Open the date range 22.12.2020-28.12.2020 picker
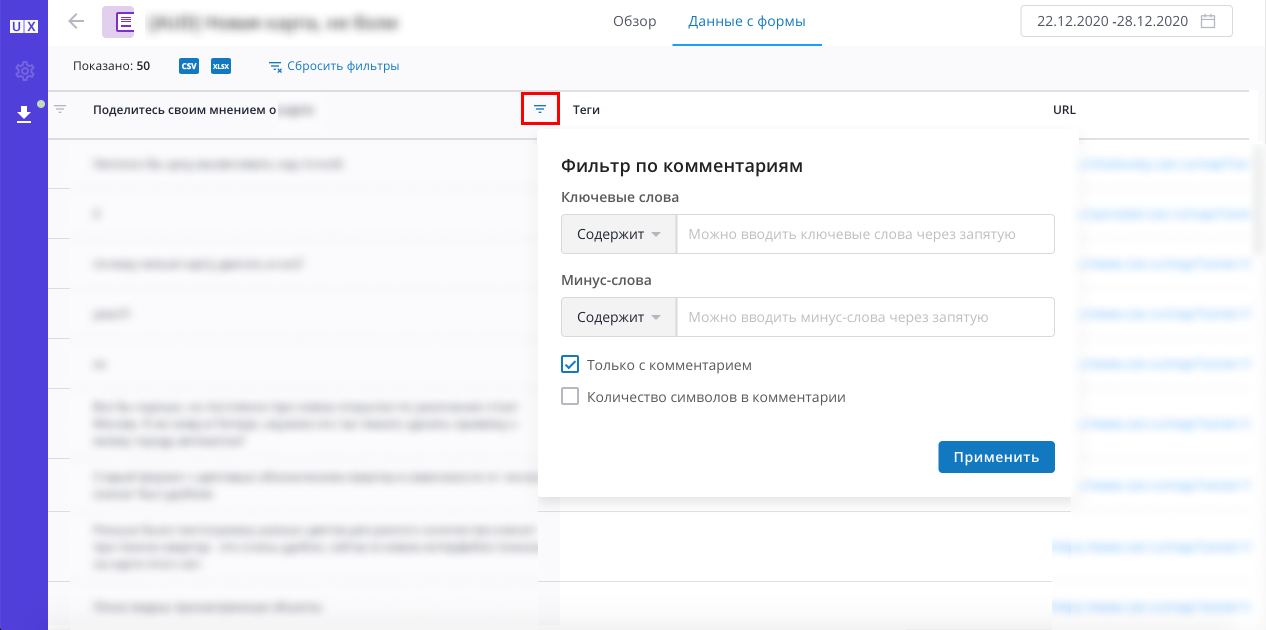Viewport: 1266px width, 630px height. 1127,21
